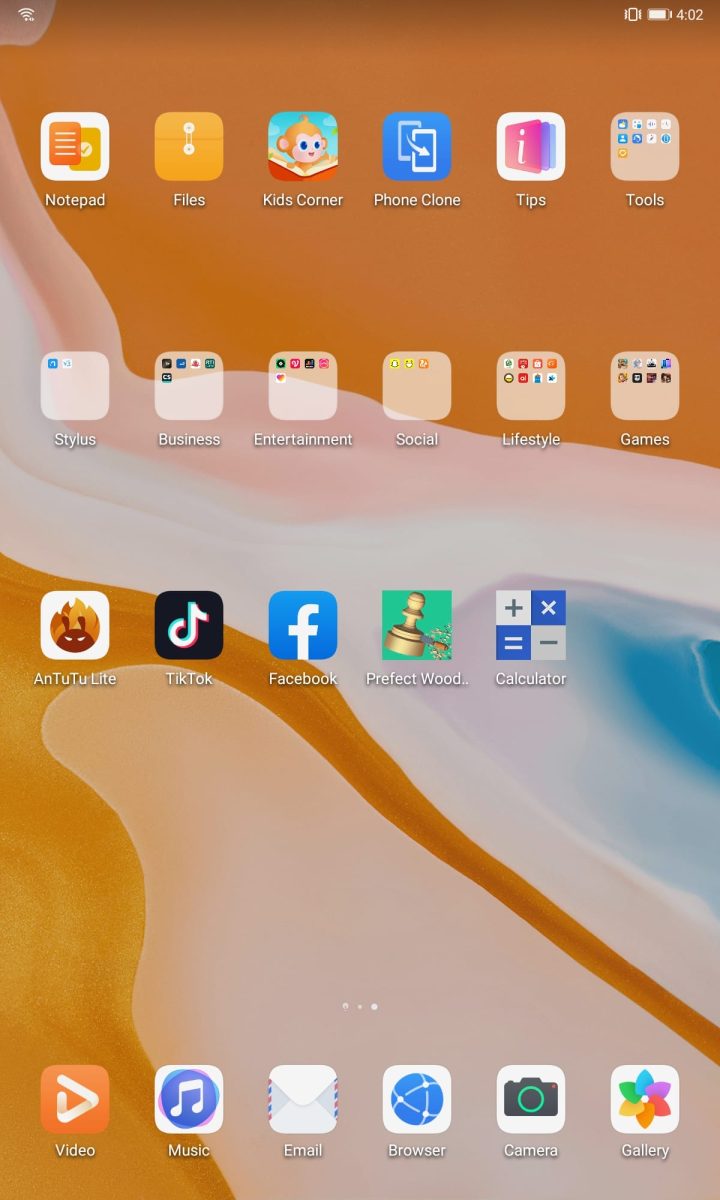This screenshot has height=1200, width=720.
Task: Expand the Business folder
Action: (189, 386)
